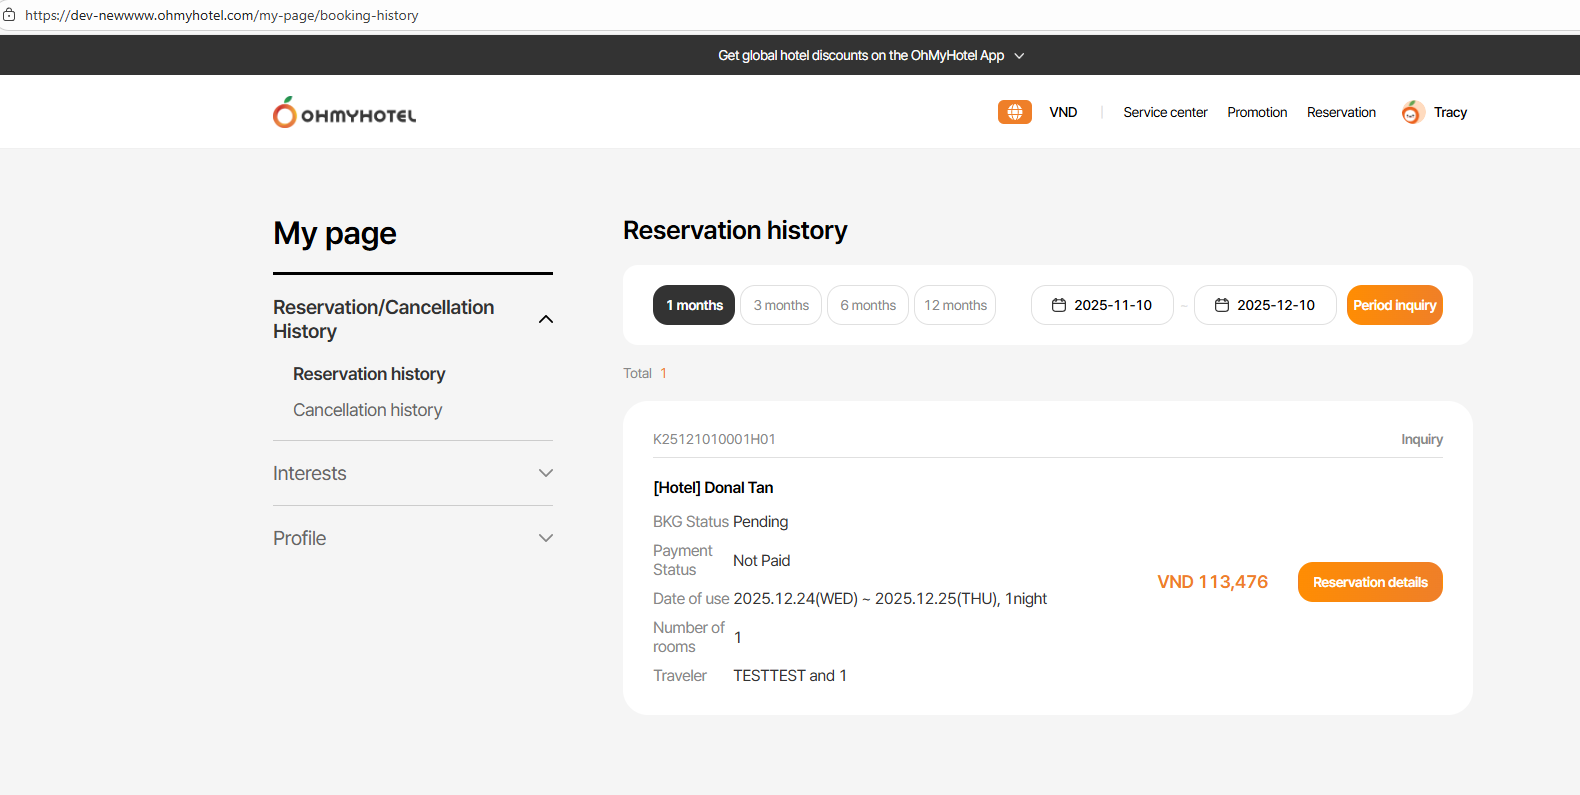Select the 6 months period filter
The height and width of the screenshot is (795, 1580).
[x=868, y=305]
